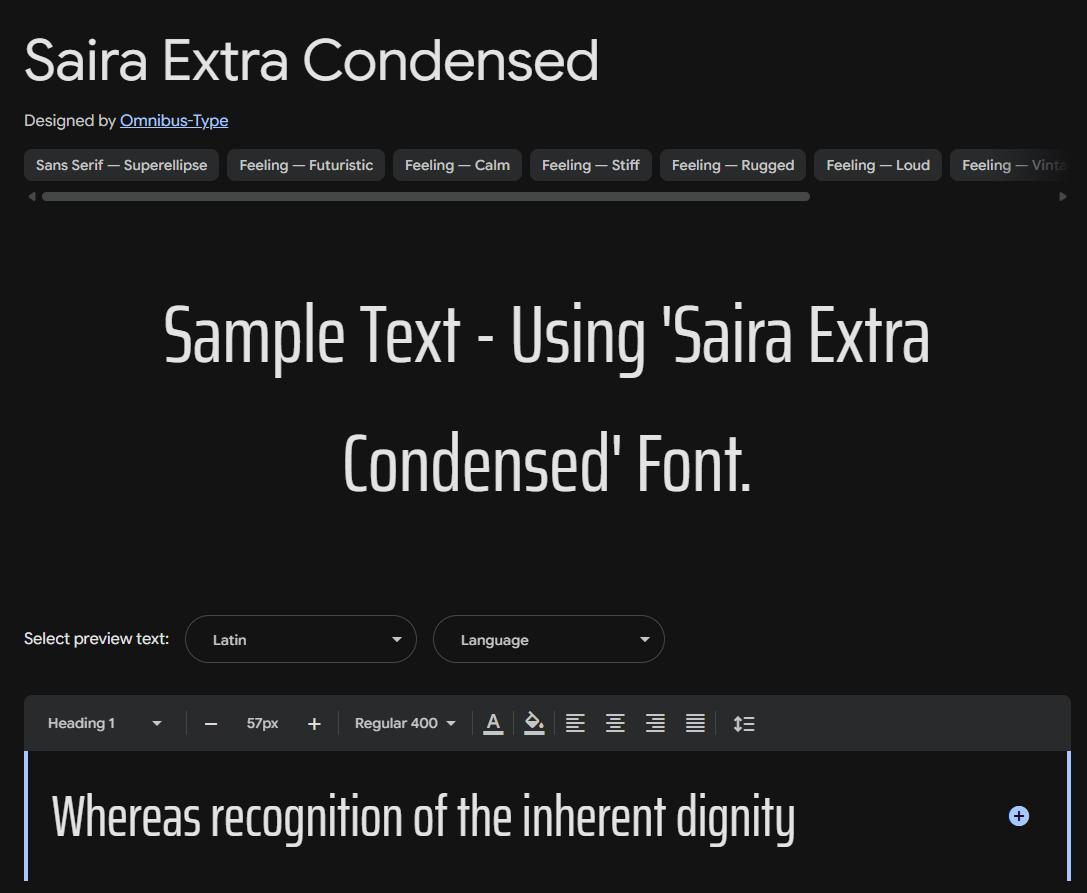
Task: Click the 'Whereas recognition' preview text
Action: [423, 818]
